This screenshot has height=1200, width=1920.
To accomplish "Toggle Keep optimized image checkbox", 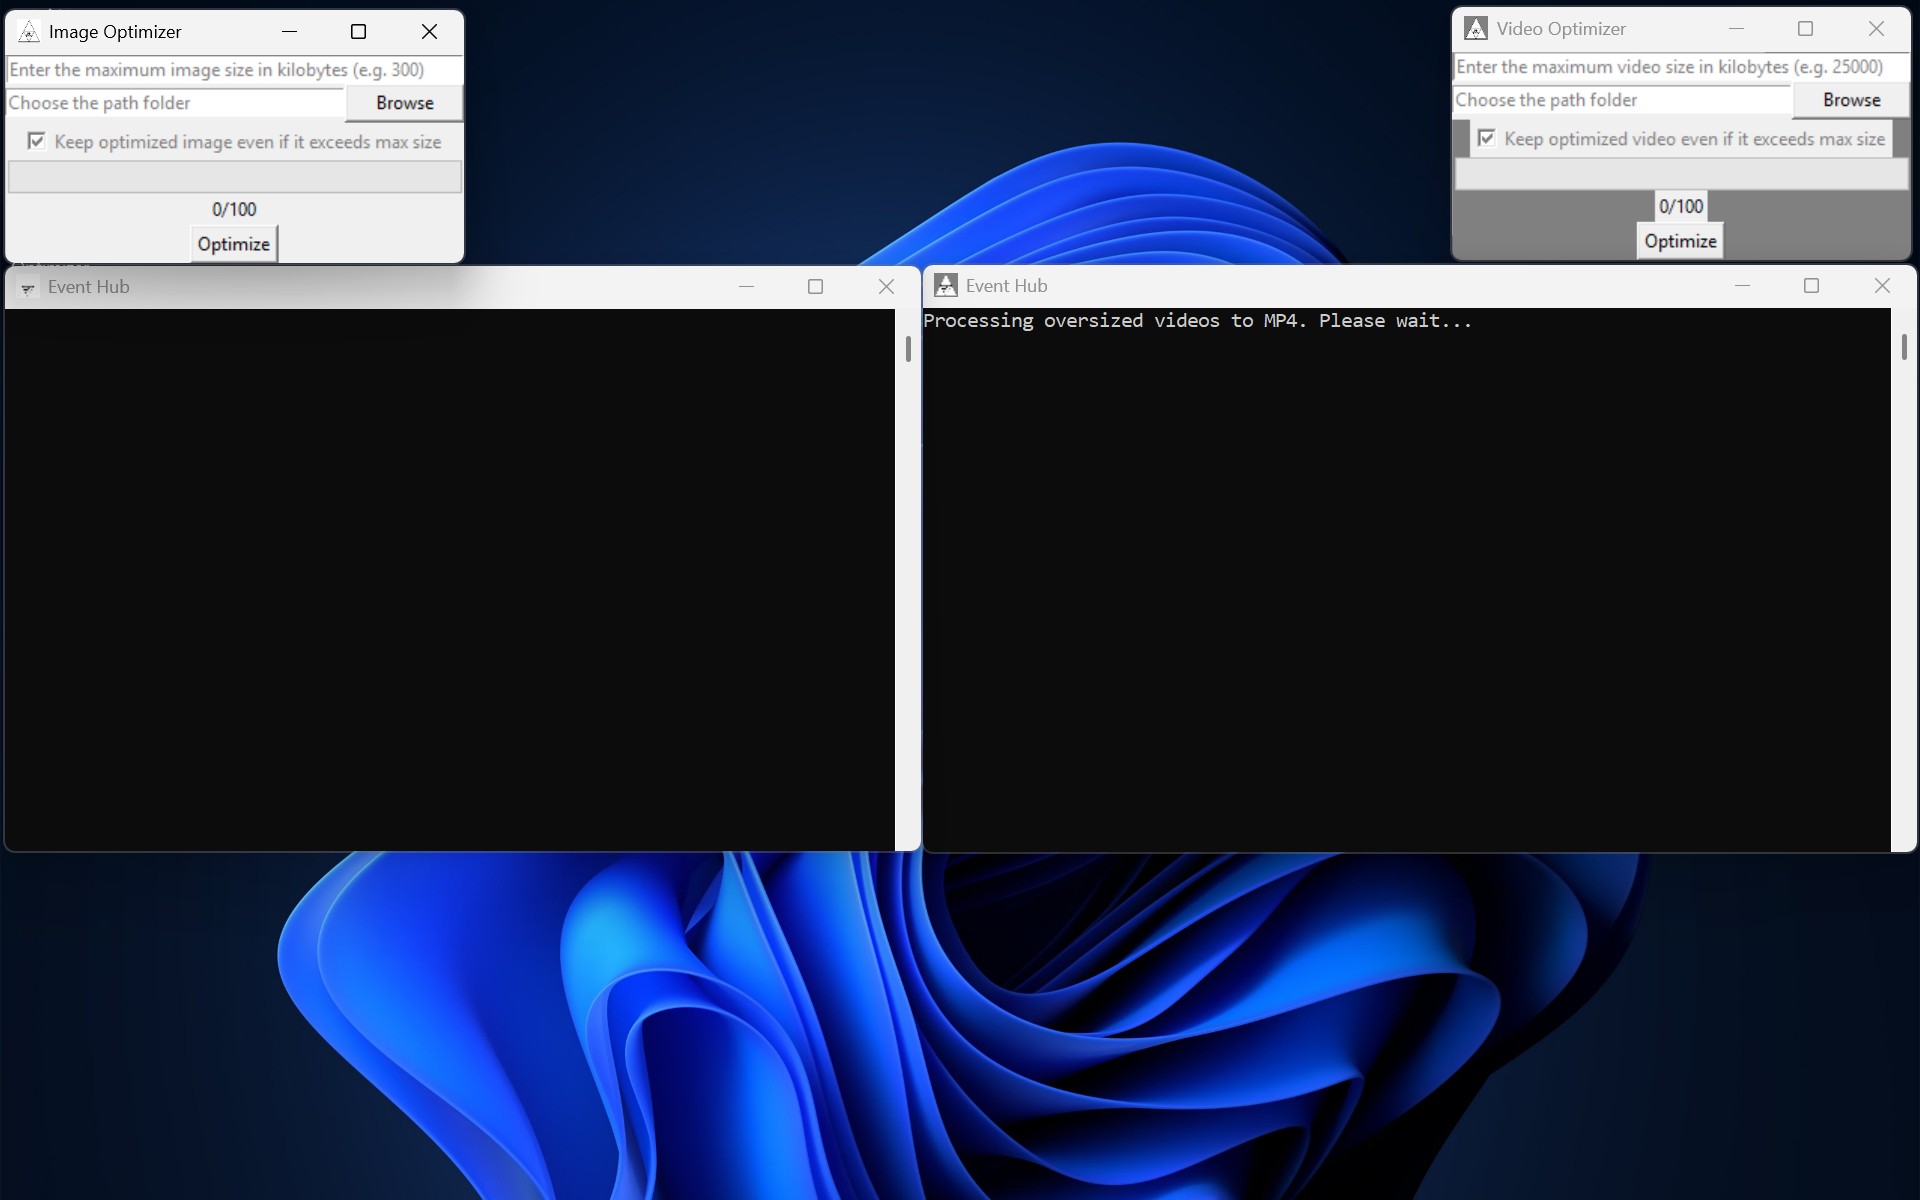I will [37, 141].
